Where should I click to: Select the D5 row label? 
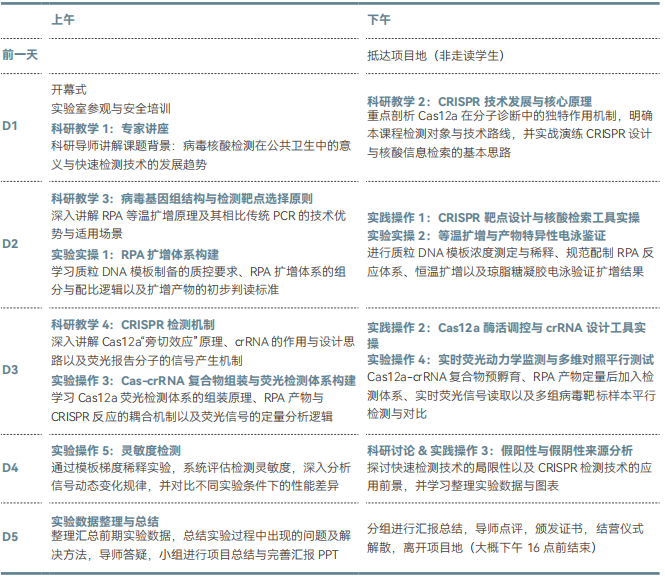pos(10,537)
